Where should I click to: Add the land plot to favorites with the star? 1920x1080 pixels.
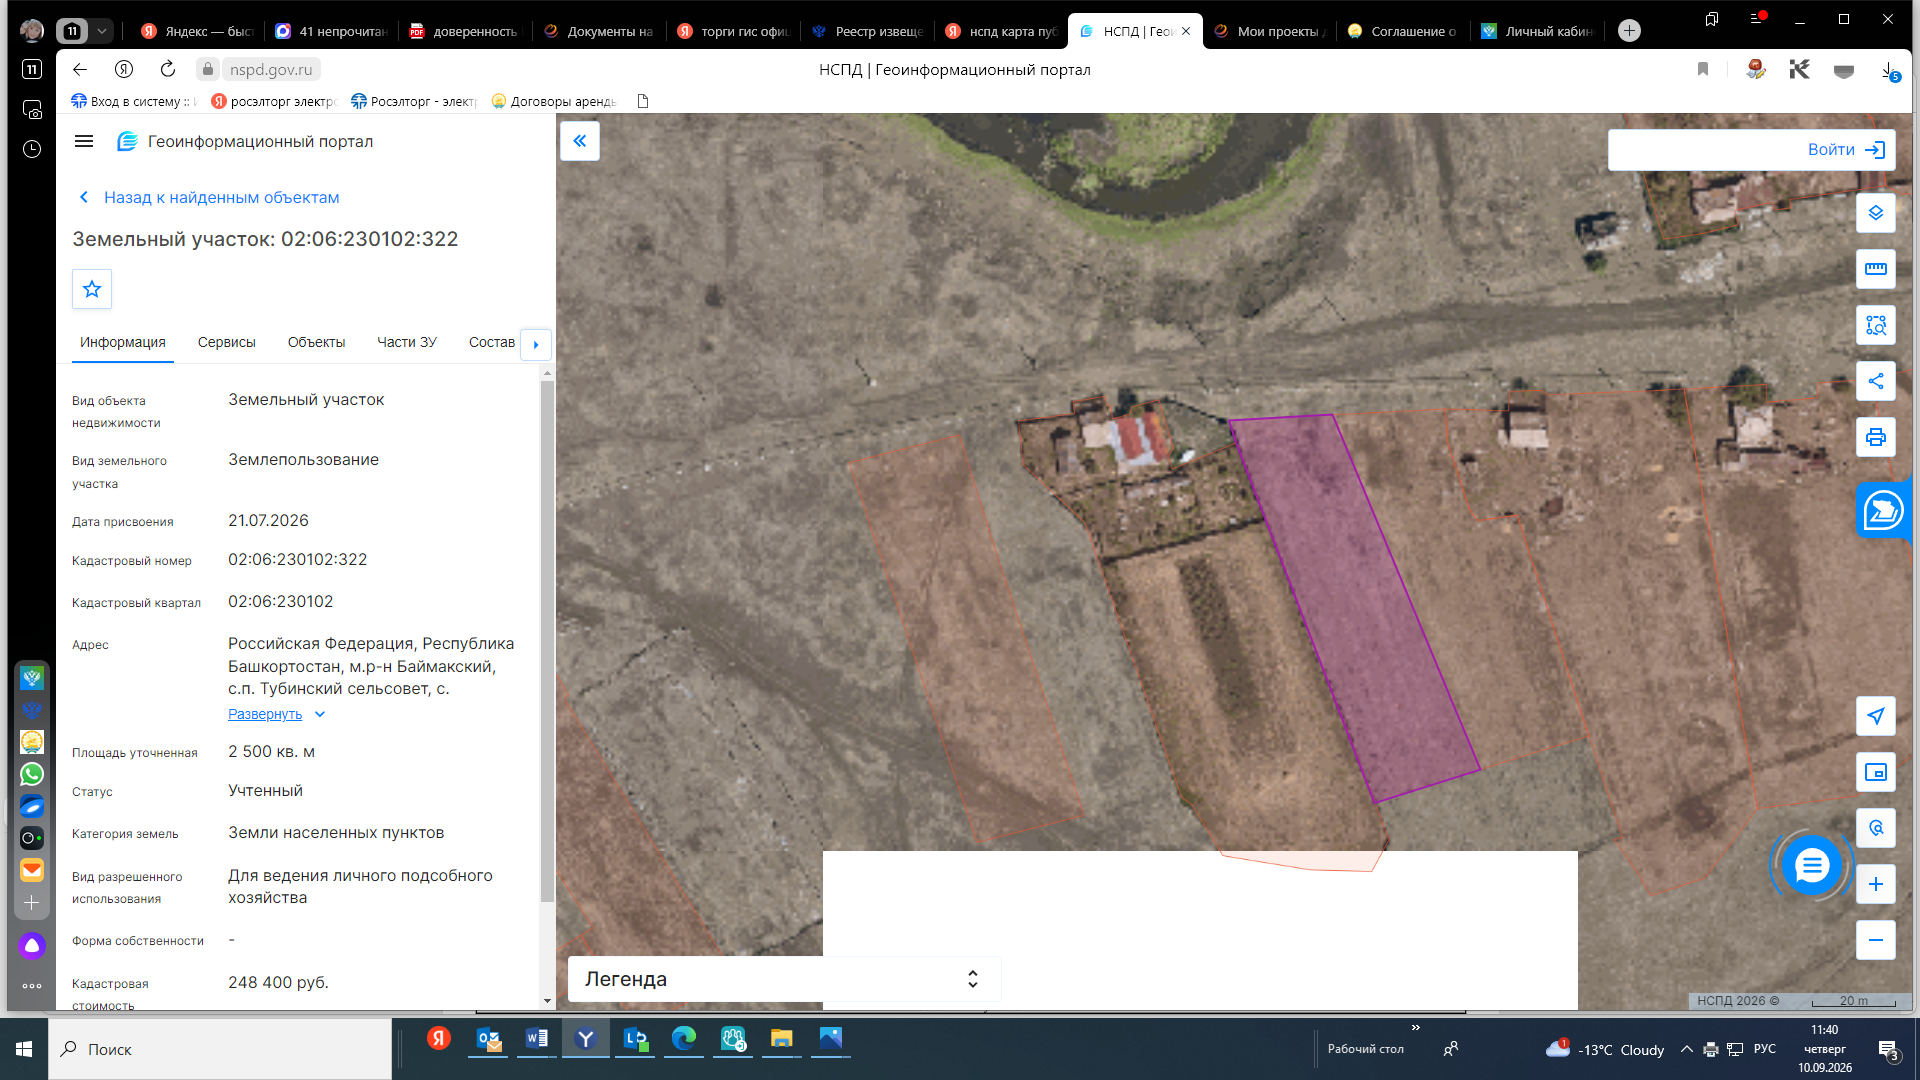pos(92,289)
